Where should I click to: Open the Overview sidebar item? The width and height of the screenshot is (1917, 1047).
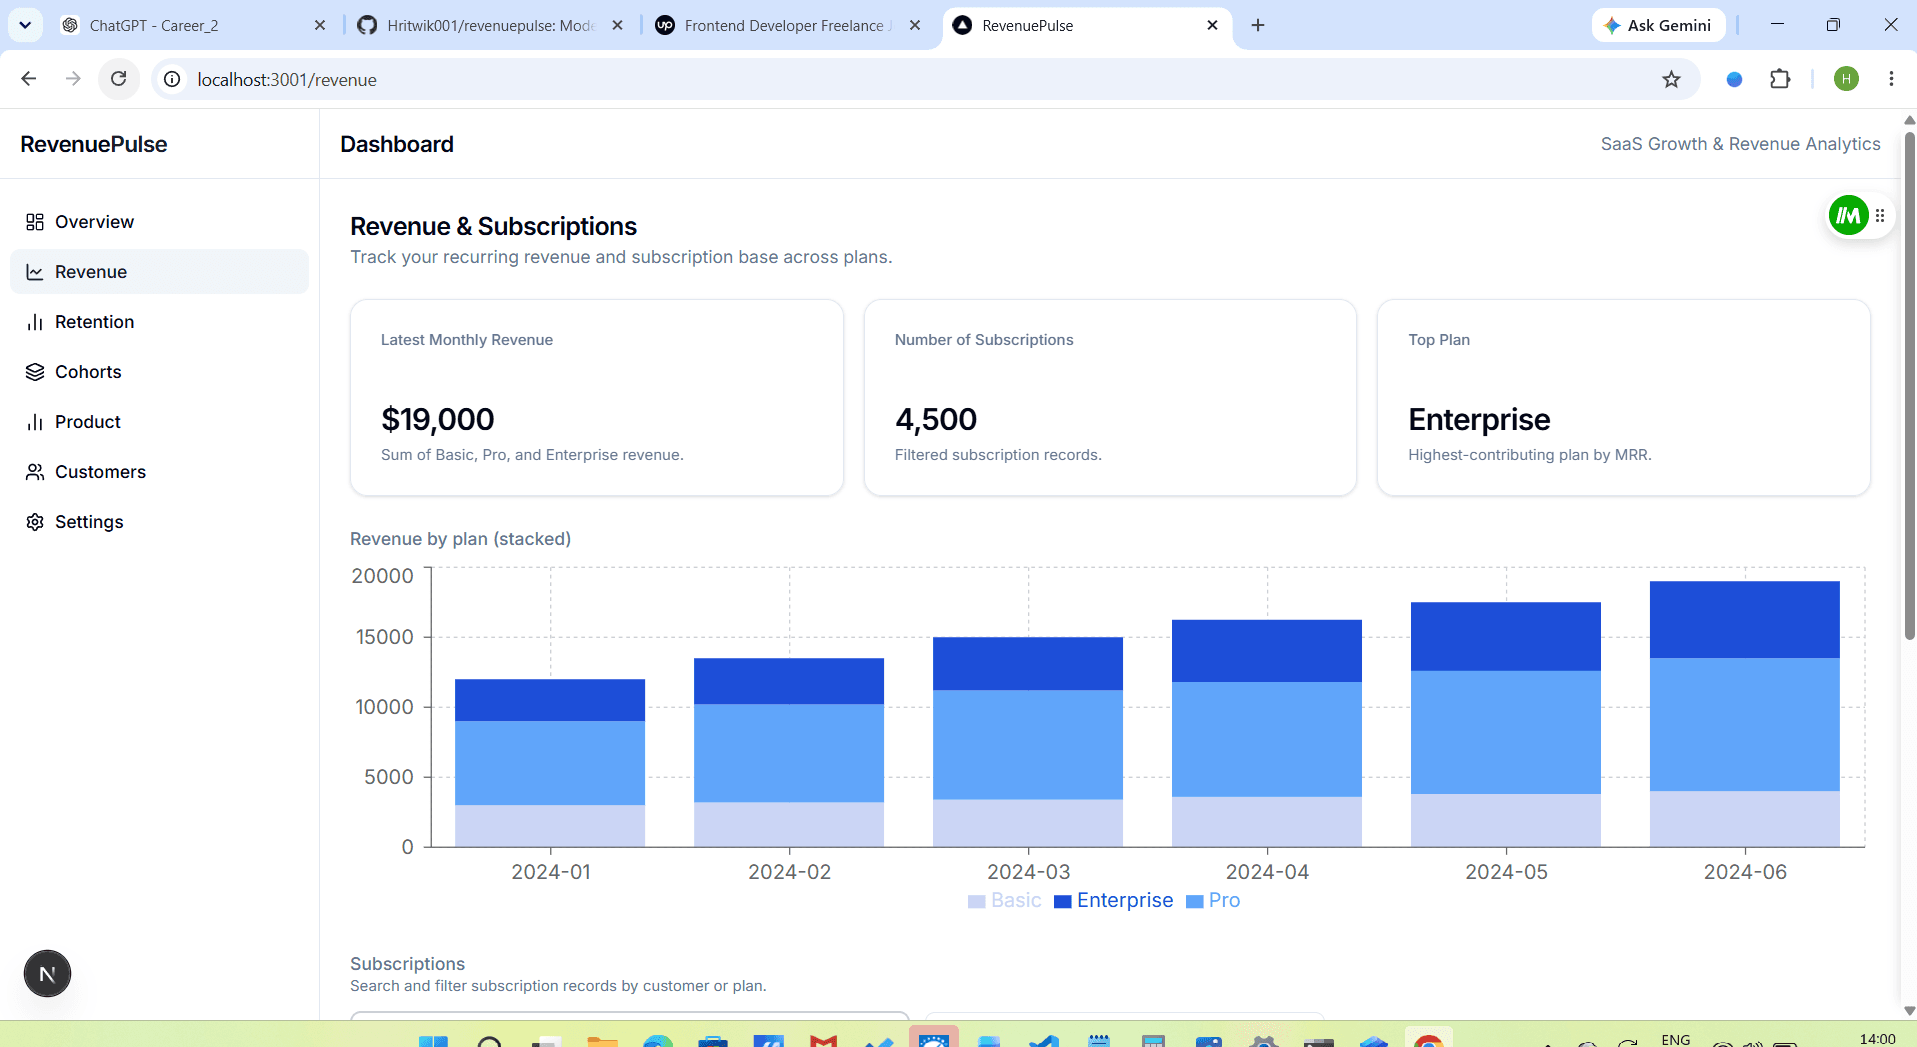pyautogui.click(x=159, y=222)
